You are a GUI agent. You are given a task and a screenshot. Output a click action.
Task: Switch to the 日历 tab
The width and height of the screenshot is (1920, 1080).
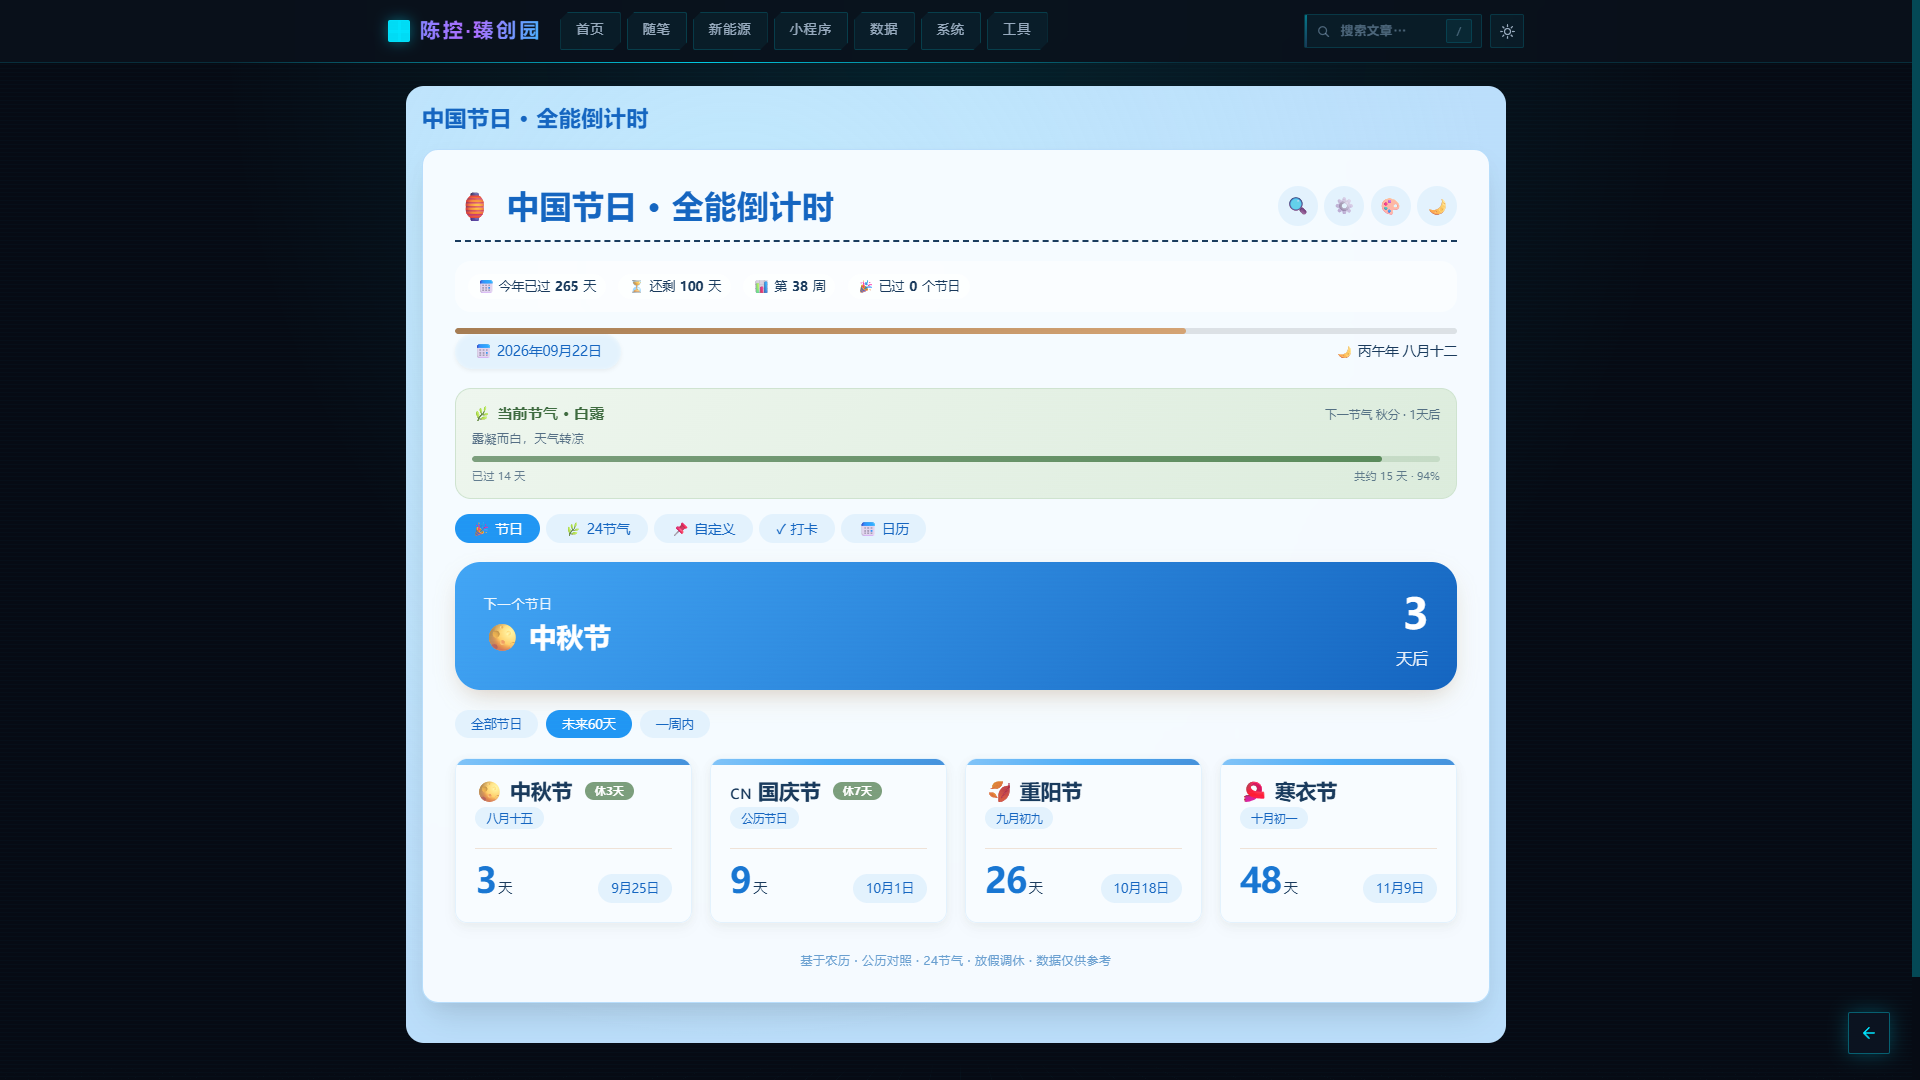(x=883, y=529)
